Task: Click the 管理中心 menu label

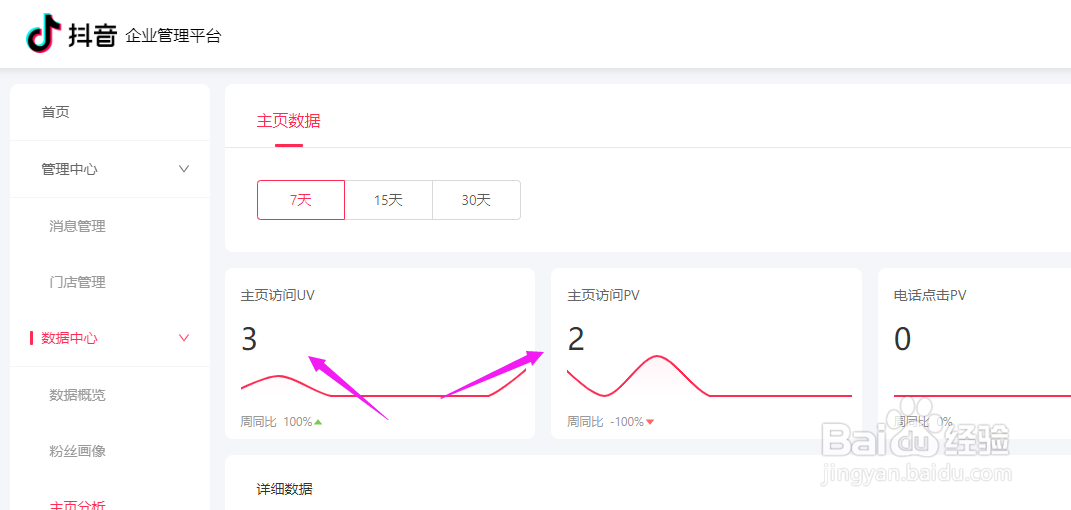Action: (69, 169)
